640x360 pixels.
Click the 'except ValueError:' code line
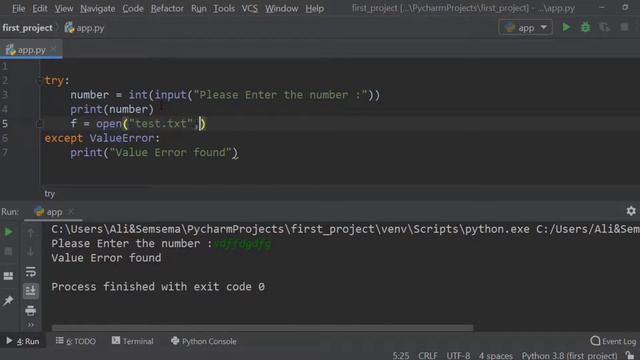coord(102,138)
